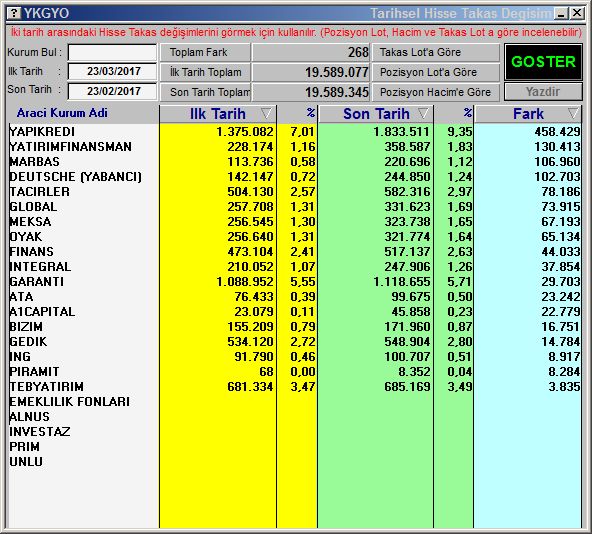Open Fark column sort arrow
Screen dimensions: 592x534
[573, 113]
